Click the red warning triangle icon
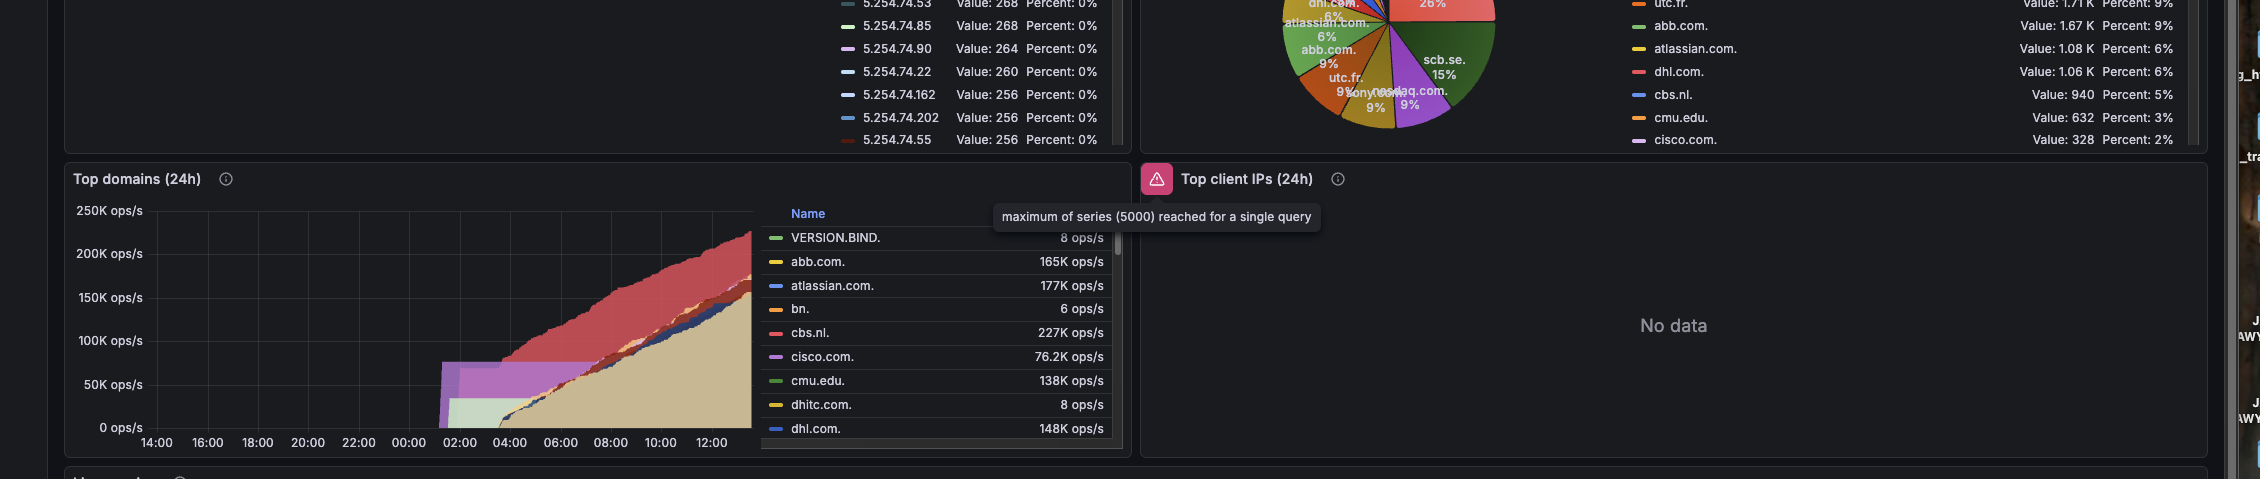 [1157, 179]
